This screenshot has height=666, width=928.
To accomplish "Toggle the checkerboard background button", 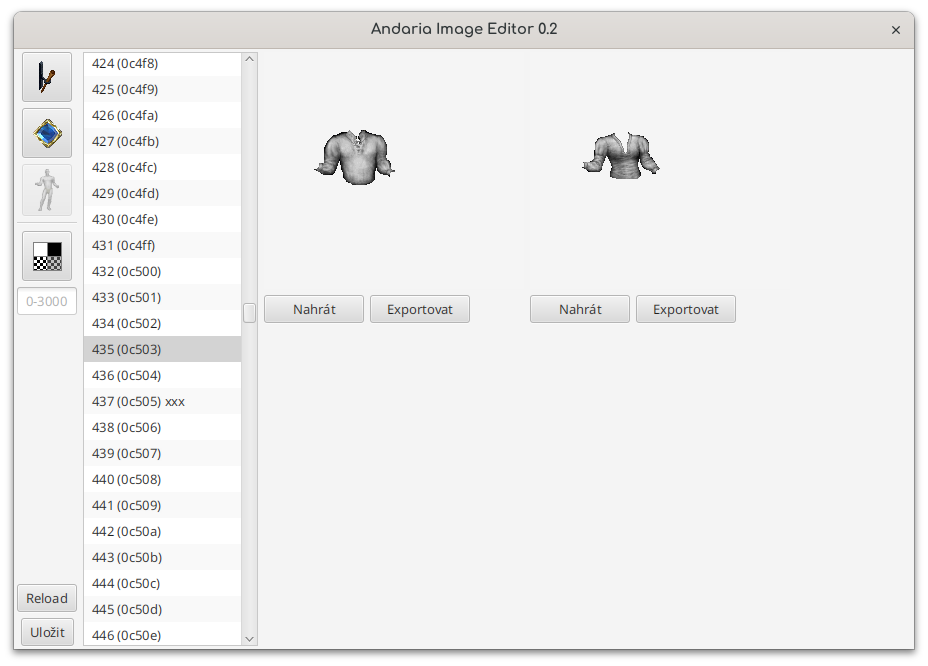I will (47, 256).
